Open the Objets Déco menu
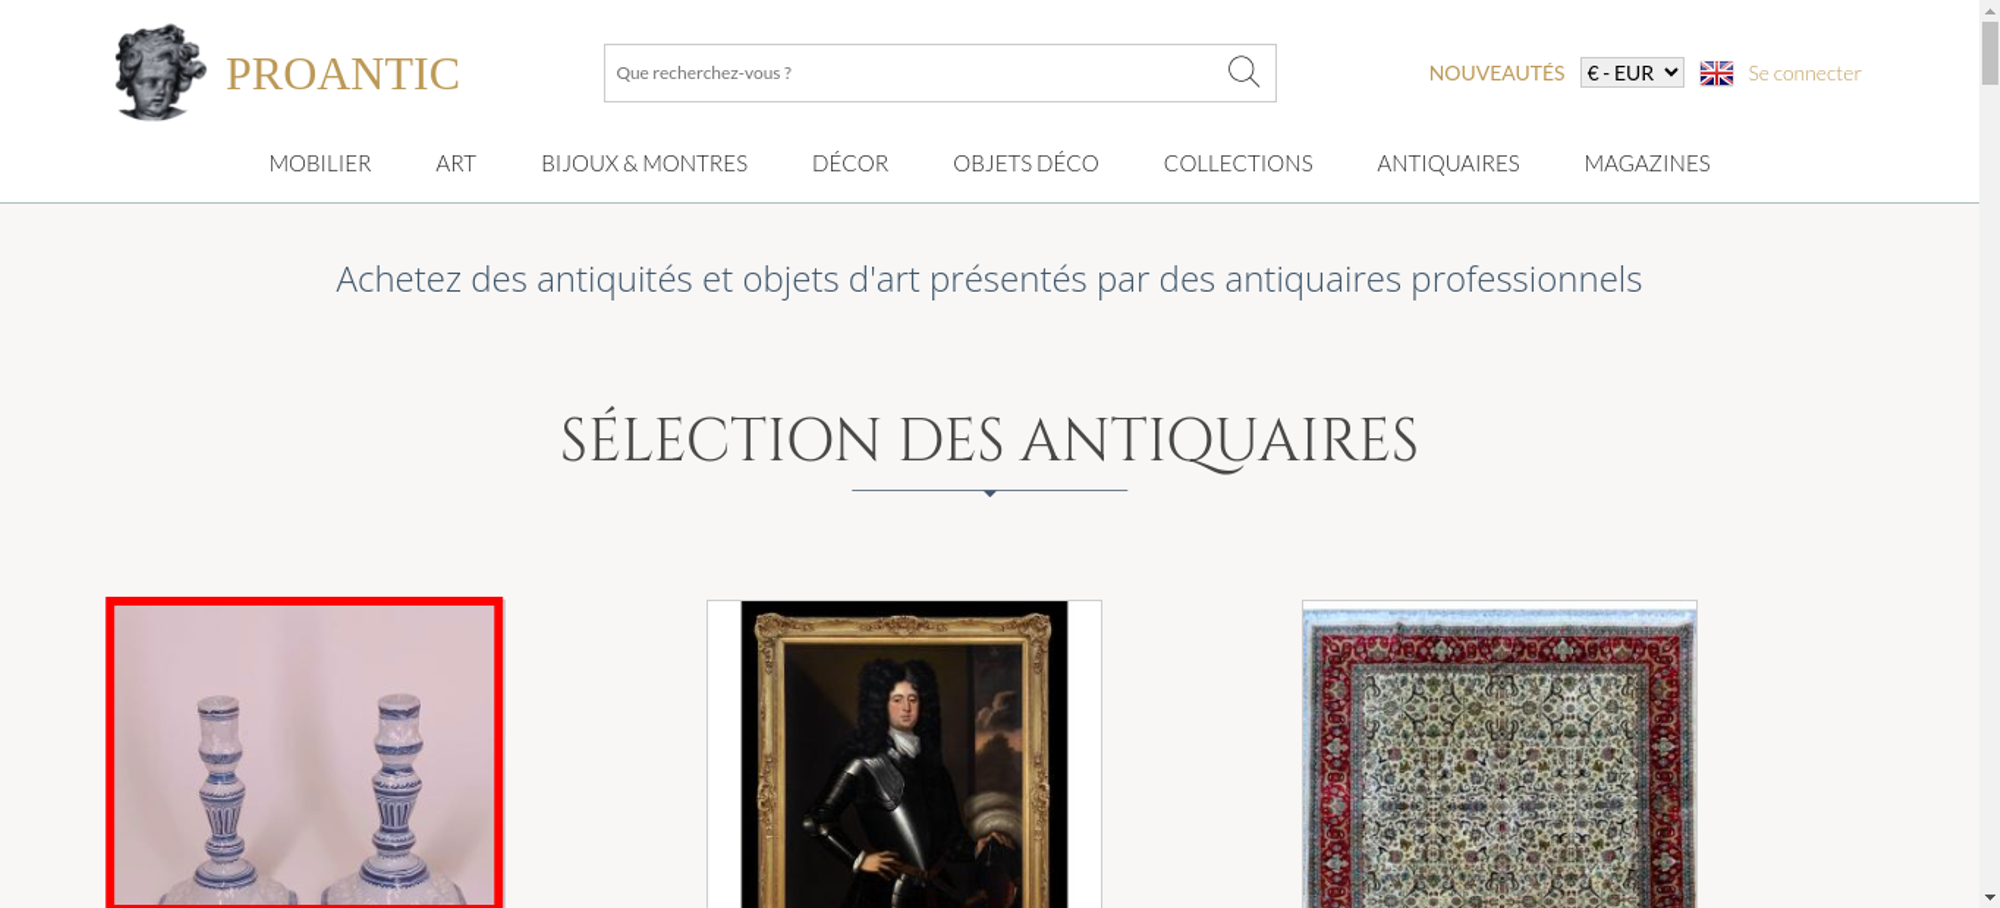 1026,163
